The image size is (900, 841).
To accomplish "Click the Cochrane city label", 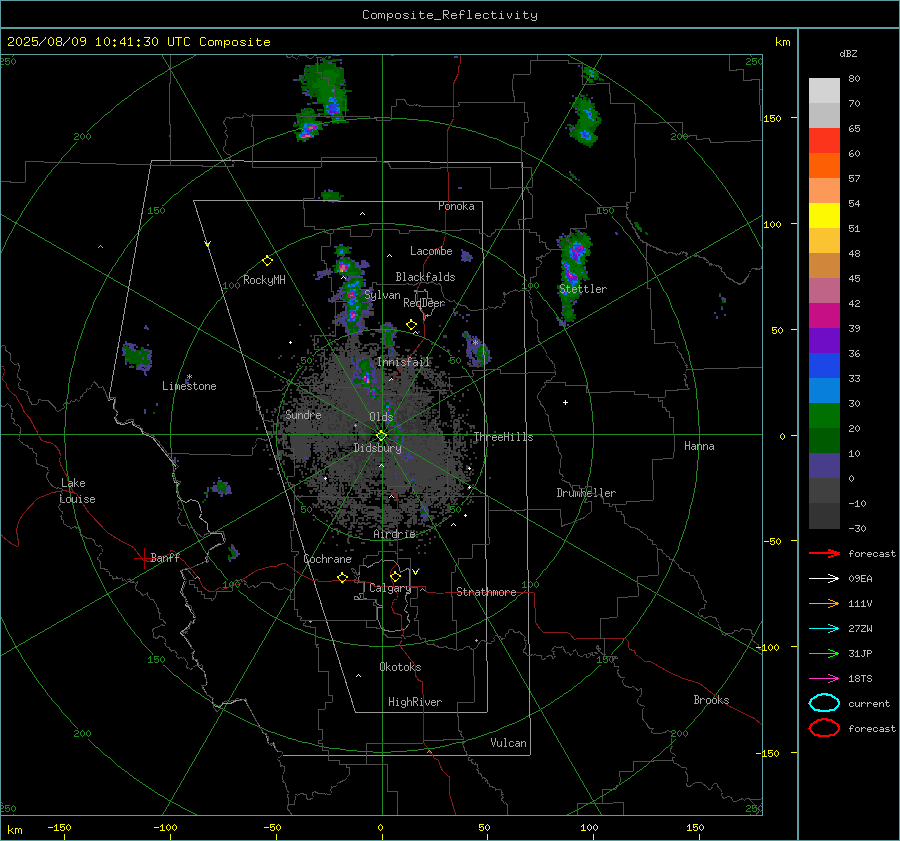I will (x=327, y=559).
